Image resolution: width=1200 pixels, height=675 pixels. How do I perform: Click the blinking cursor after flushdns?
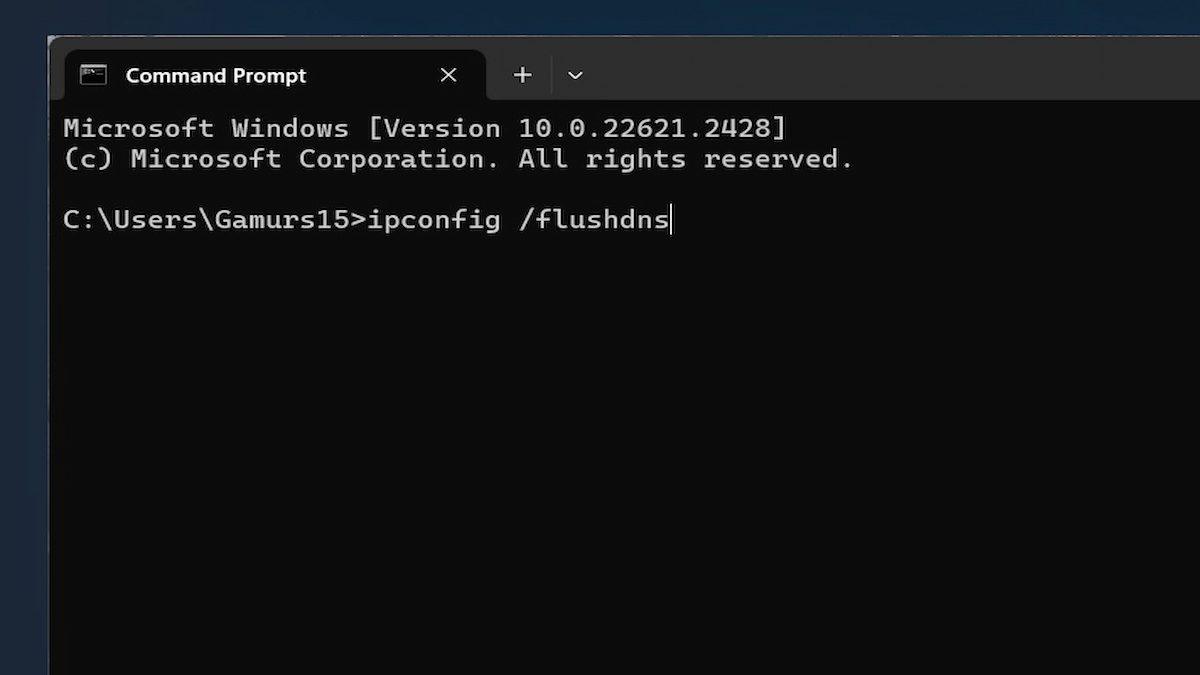pyautogui.click(x=672, y=220)
